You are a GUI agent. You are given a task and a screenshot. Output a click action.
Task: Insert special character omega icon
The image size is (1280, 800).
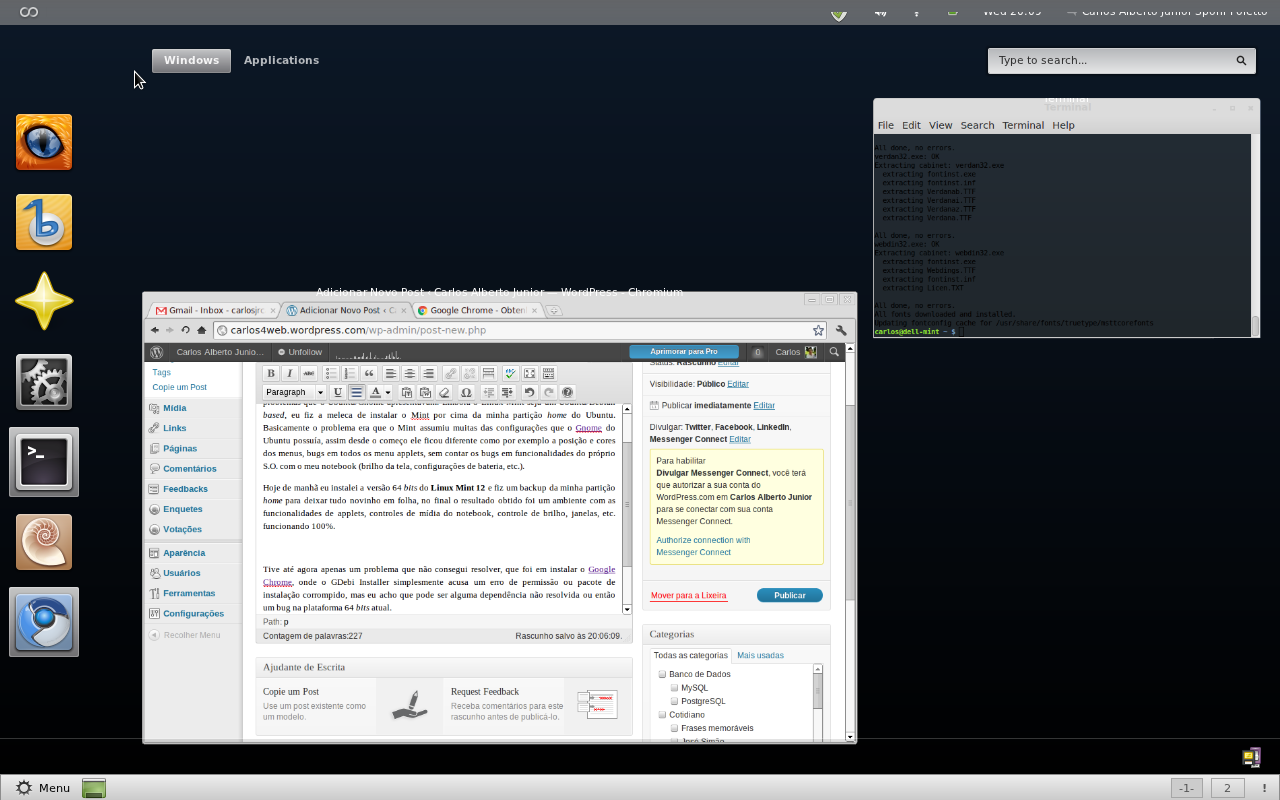(x=466, y=392)
